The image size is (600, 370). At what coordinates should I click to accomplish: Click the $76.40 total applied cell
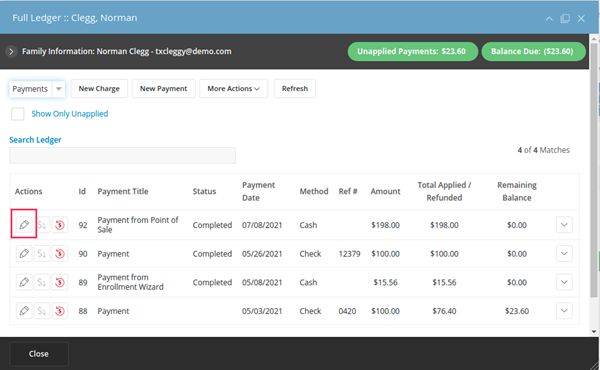pos(444,311)
